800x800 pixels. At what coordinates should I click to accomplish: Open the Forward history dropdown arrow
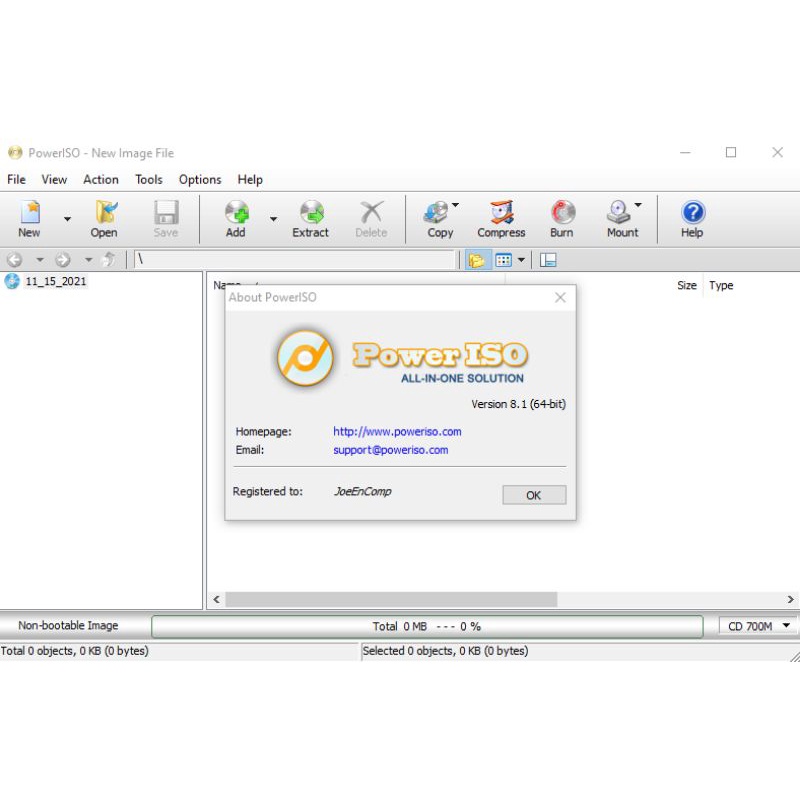click(x=89, y=260)
